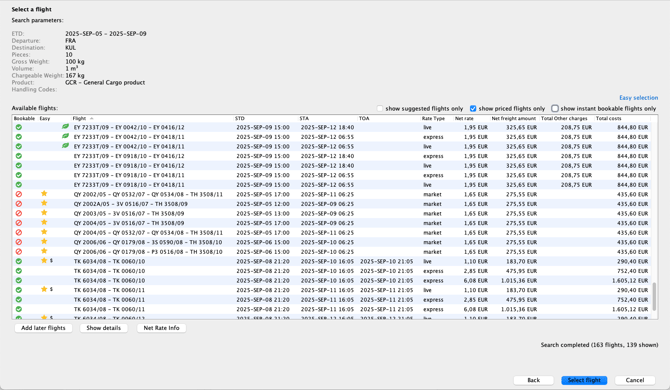Select TK 0060/10 express row costing 752,40 EUR
Image resolution: width=670 pixels, height=390 pixels.
(332, 271)
